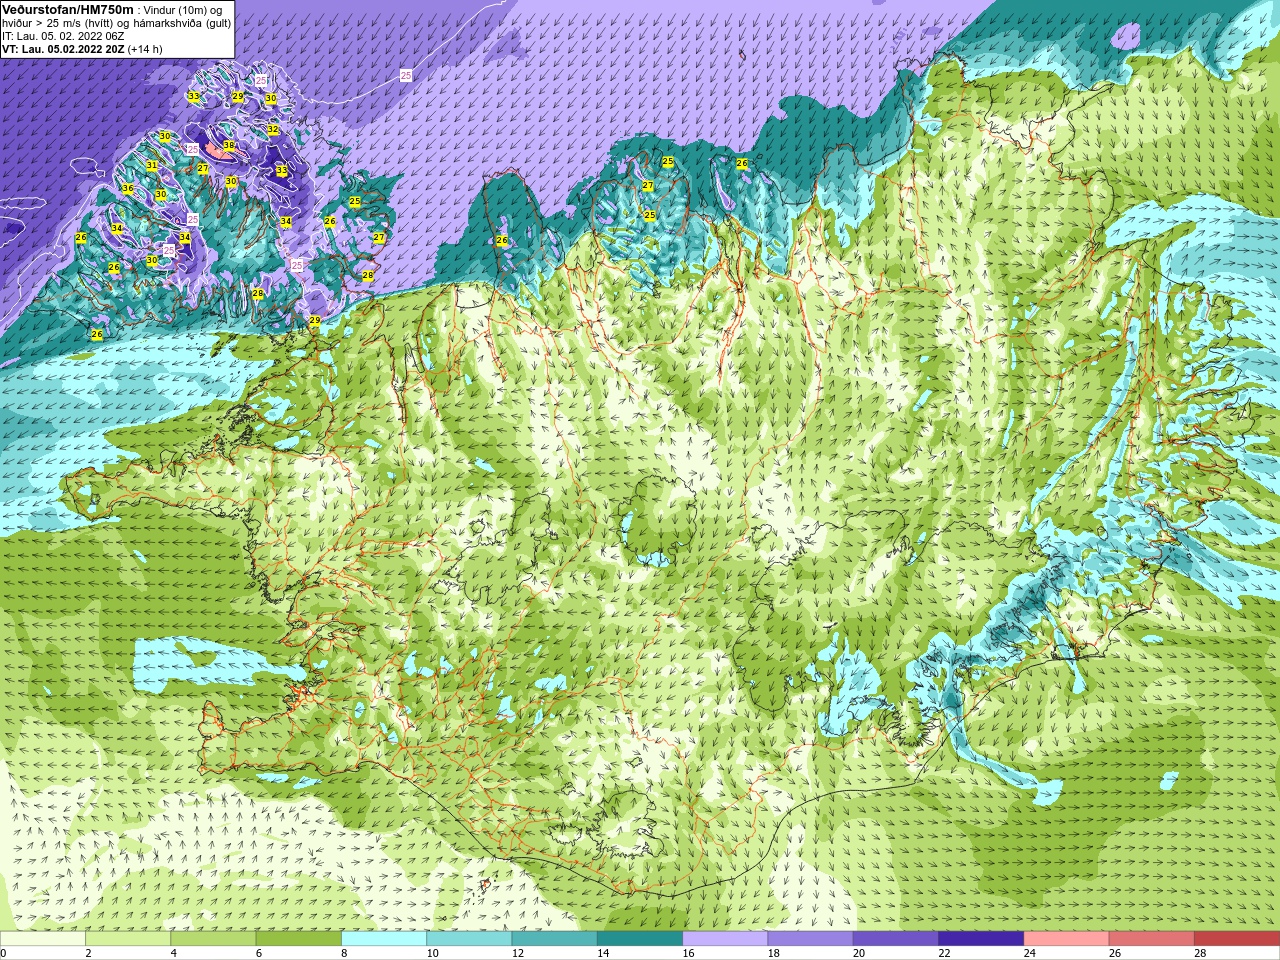Click the 0–2 m/s pale cream legend swatch
Image resolution: width=1280 pixels, height=960 pixels.
(x=43, y=939)
